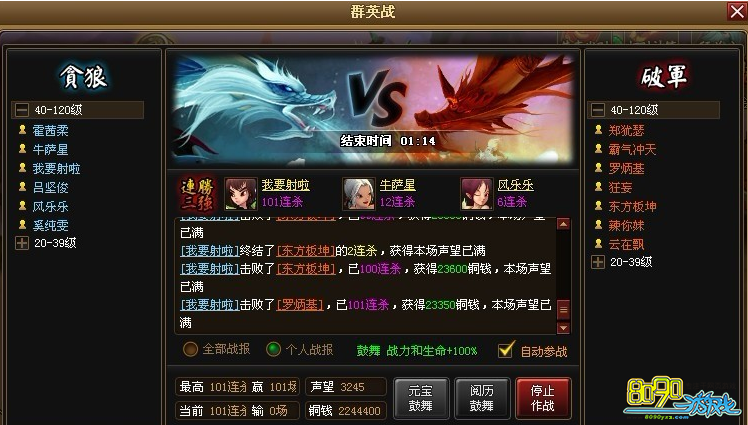
Task: Select the 个人战报 radio option
Action: 273,349
